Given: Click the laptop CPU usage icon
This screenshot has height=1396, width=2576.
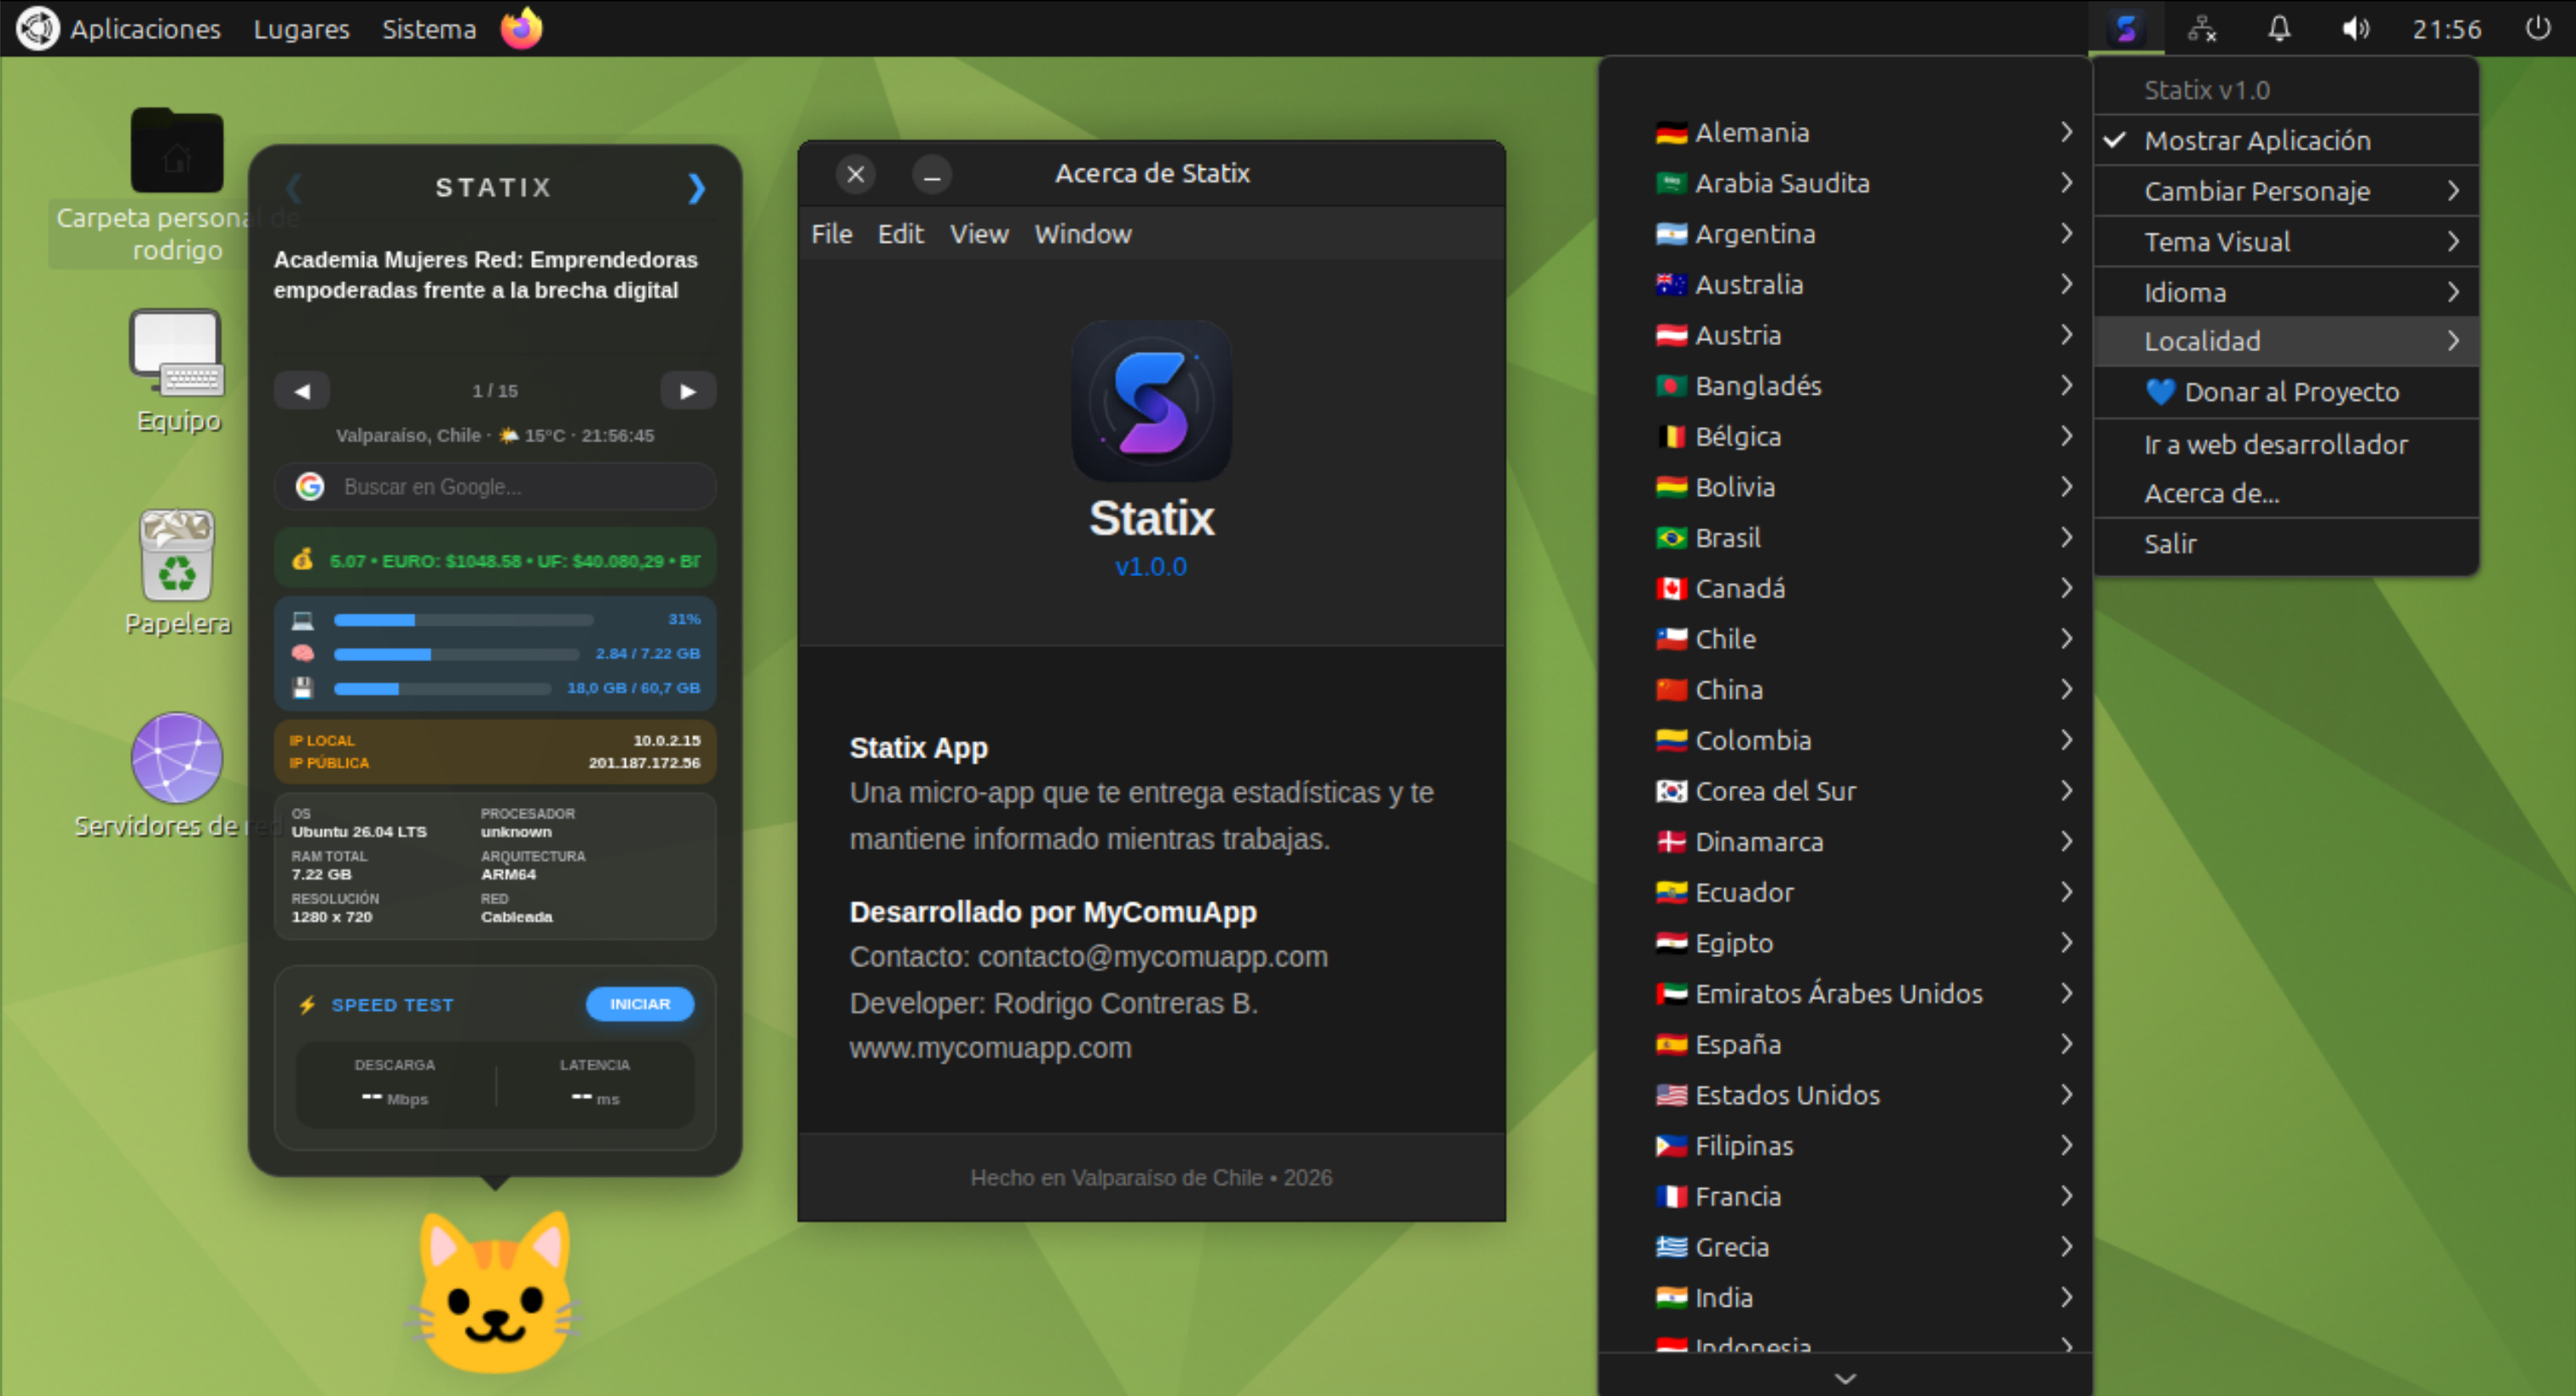Looking at the screenshot, I should [x=302, y=620].
